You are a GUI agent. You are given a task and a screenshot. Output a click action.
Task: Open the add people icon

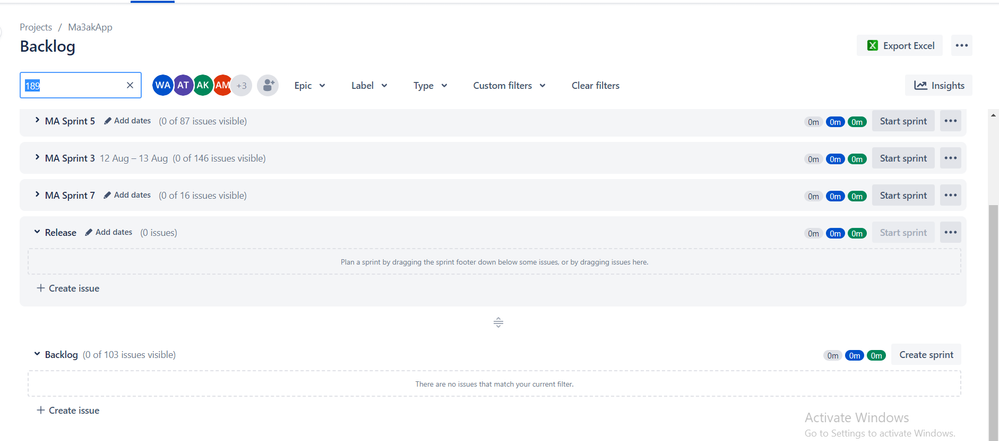tap(268, 85)
